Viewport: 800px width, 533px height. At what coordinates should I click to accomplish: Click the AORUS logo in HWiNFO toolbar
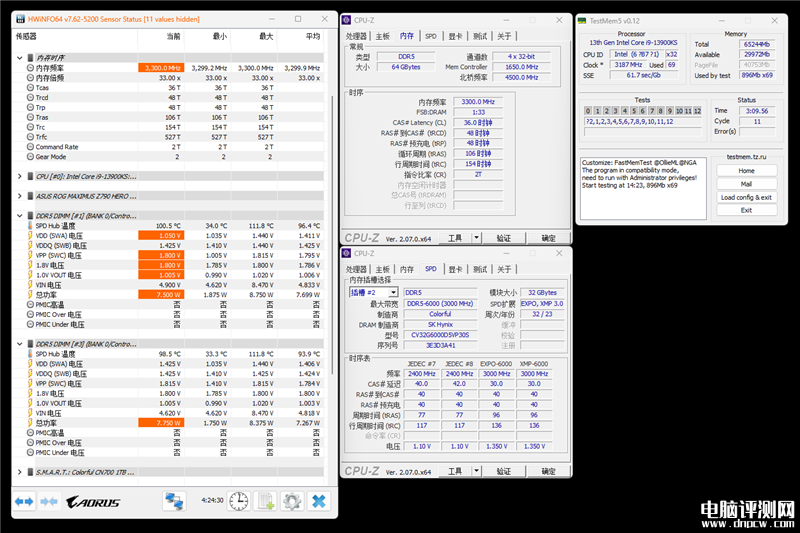pyautogui.click(x=93, y=501)
